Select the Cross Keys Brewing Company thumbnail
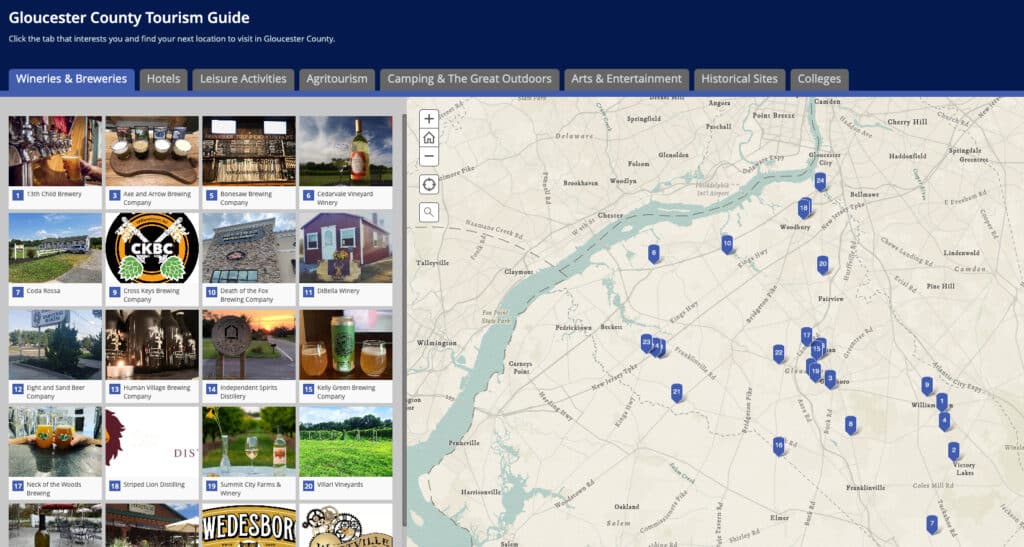1024x547 pixels. (152, 248)
